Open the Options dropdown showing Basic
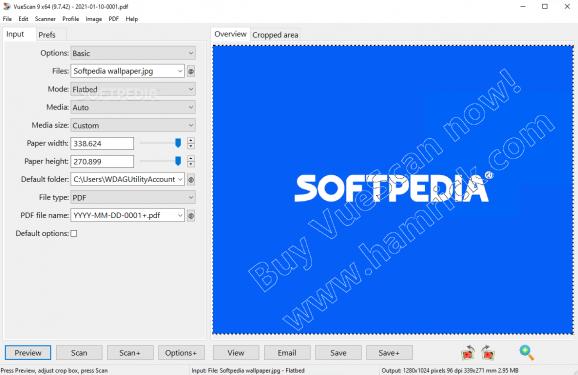Viewport: 578px width, 375px height. 133,53
